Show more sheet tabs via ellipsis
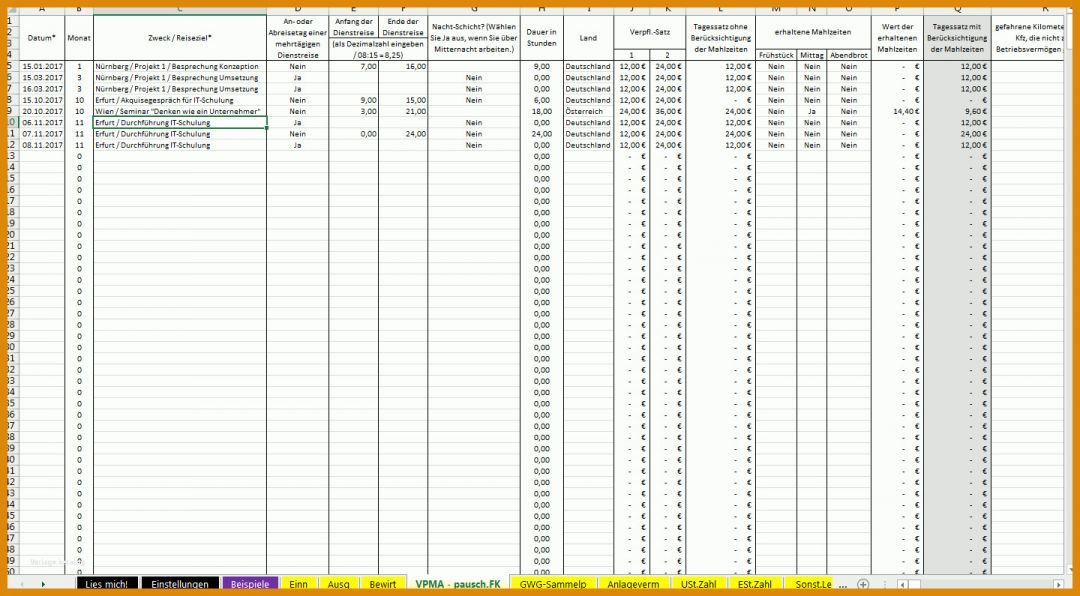 (843, 584)
